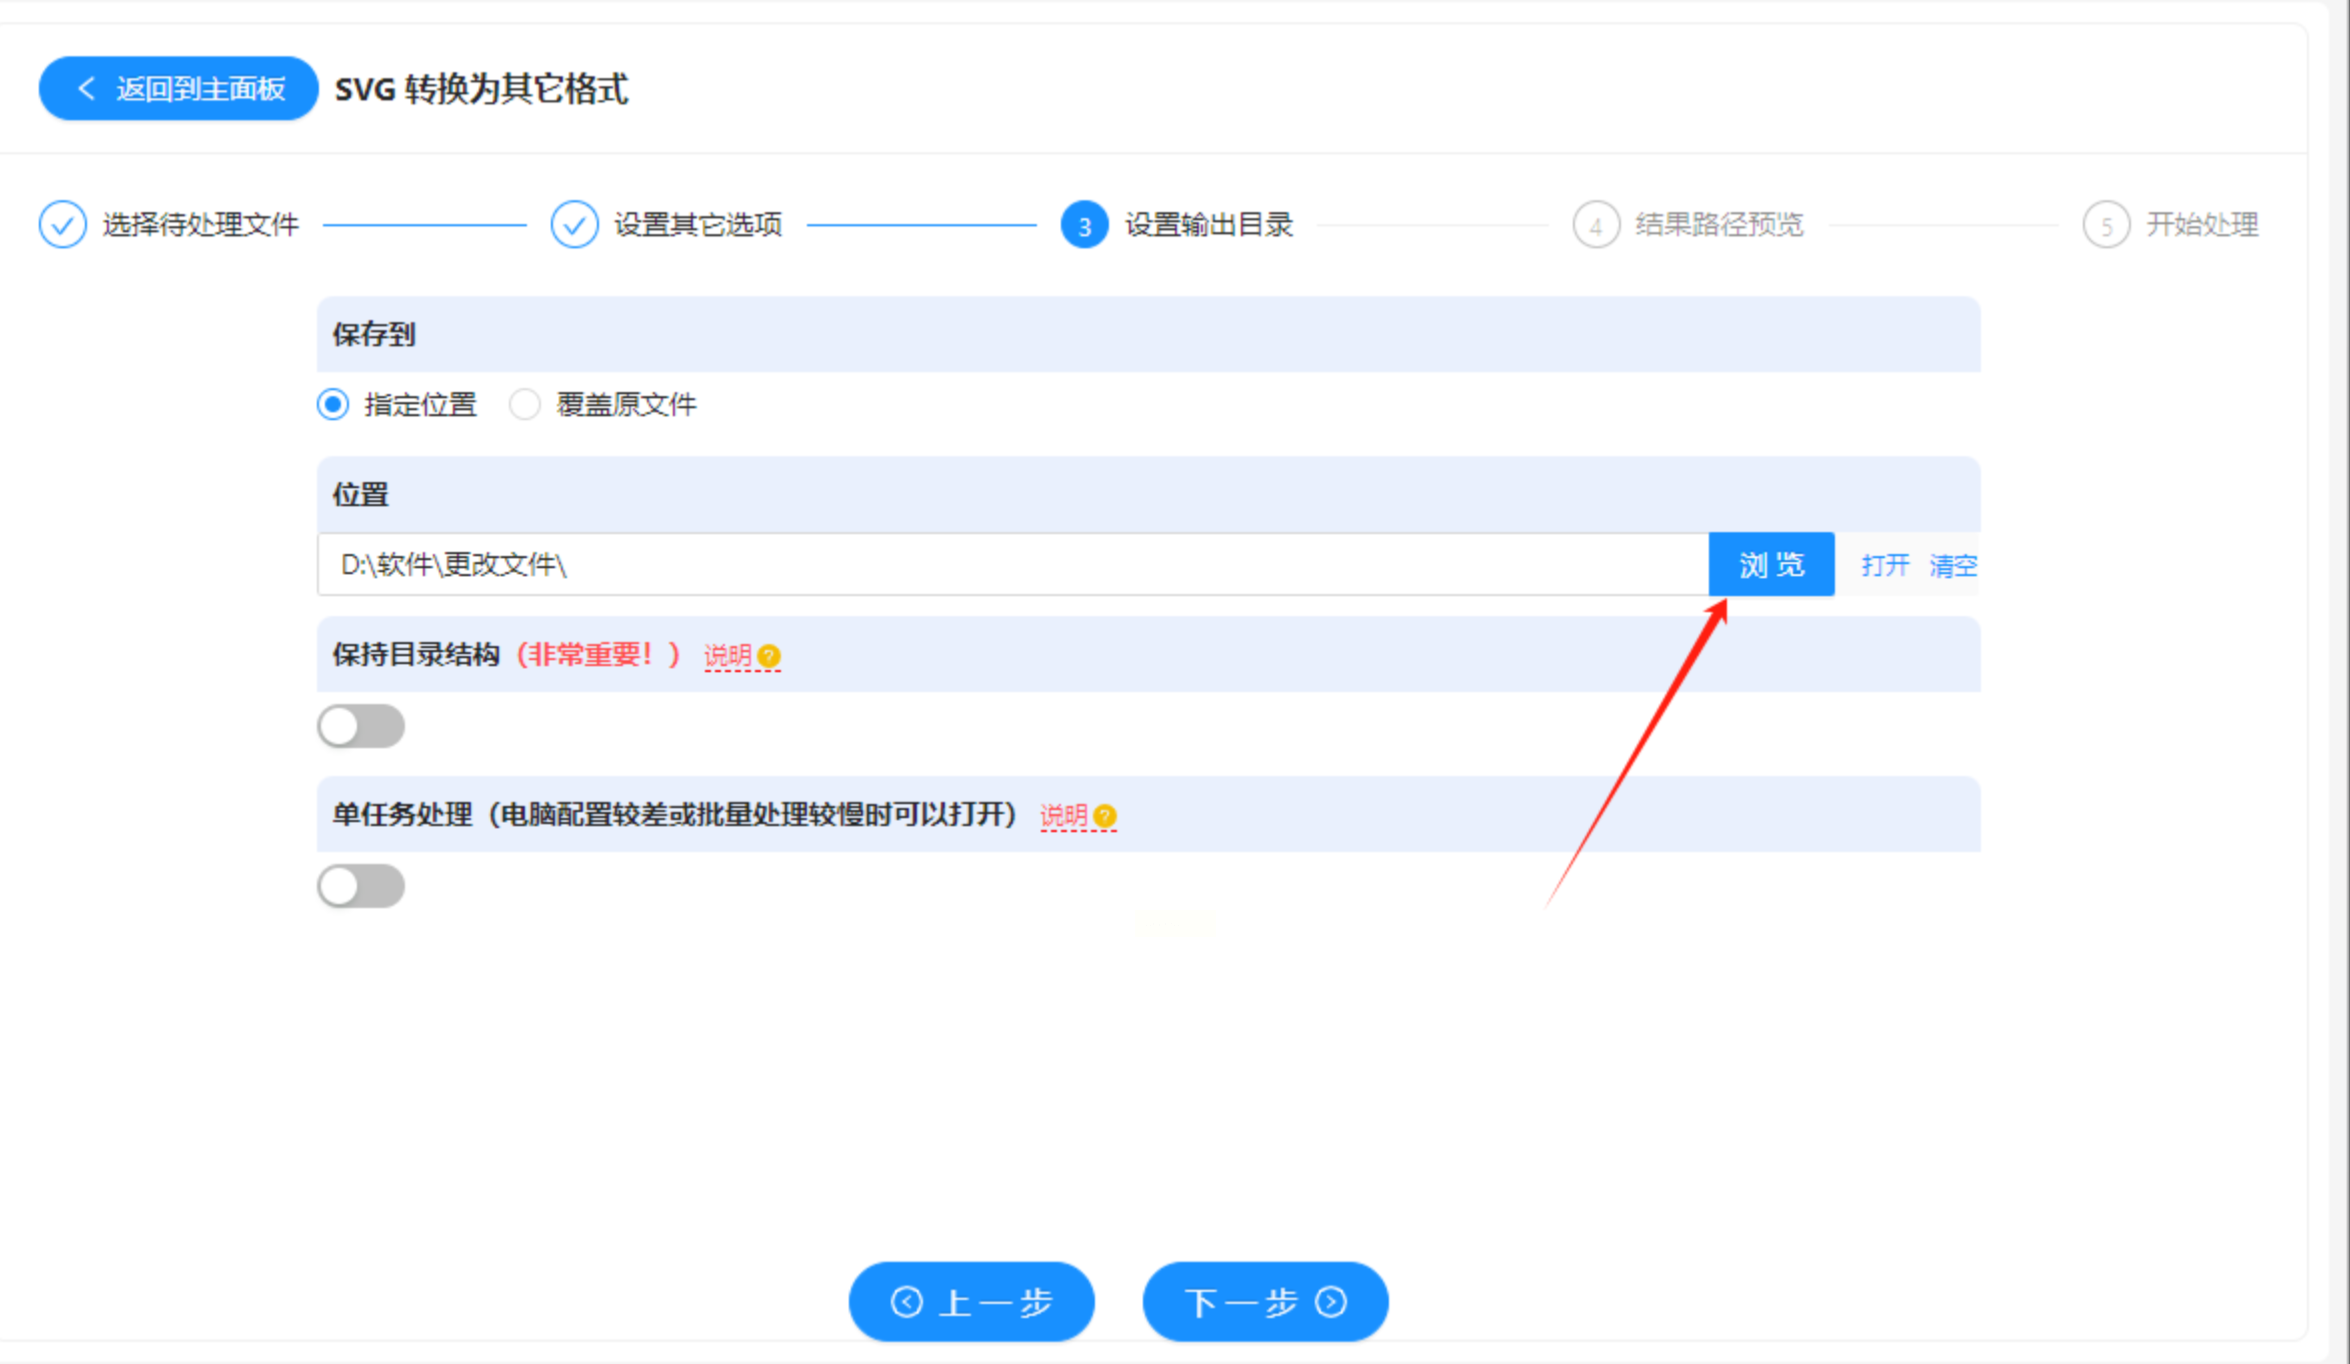This screenshot has width=2350, height=1364.
Task: Click the 打开 link next to browse
Action: point(1885,565)
